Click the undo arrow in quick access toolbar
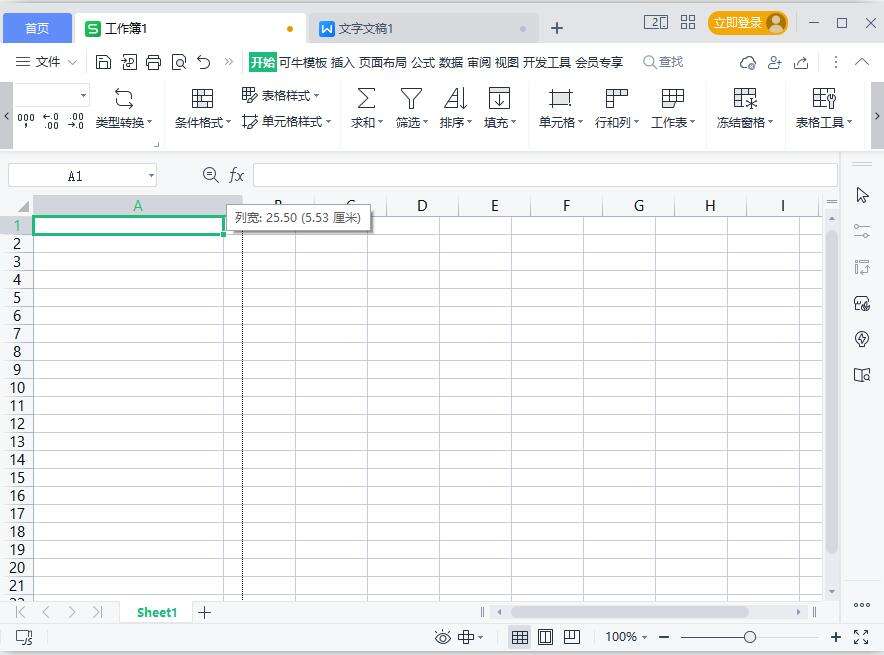This screenshot has width=884, height=655. click(x=204, y=62)
